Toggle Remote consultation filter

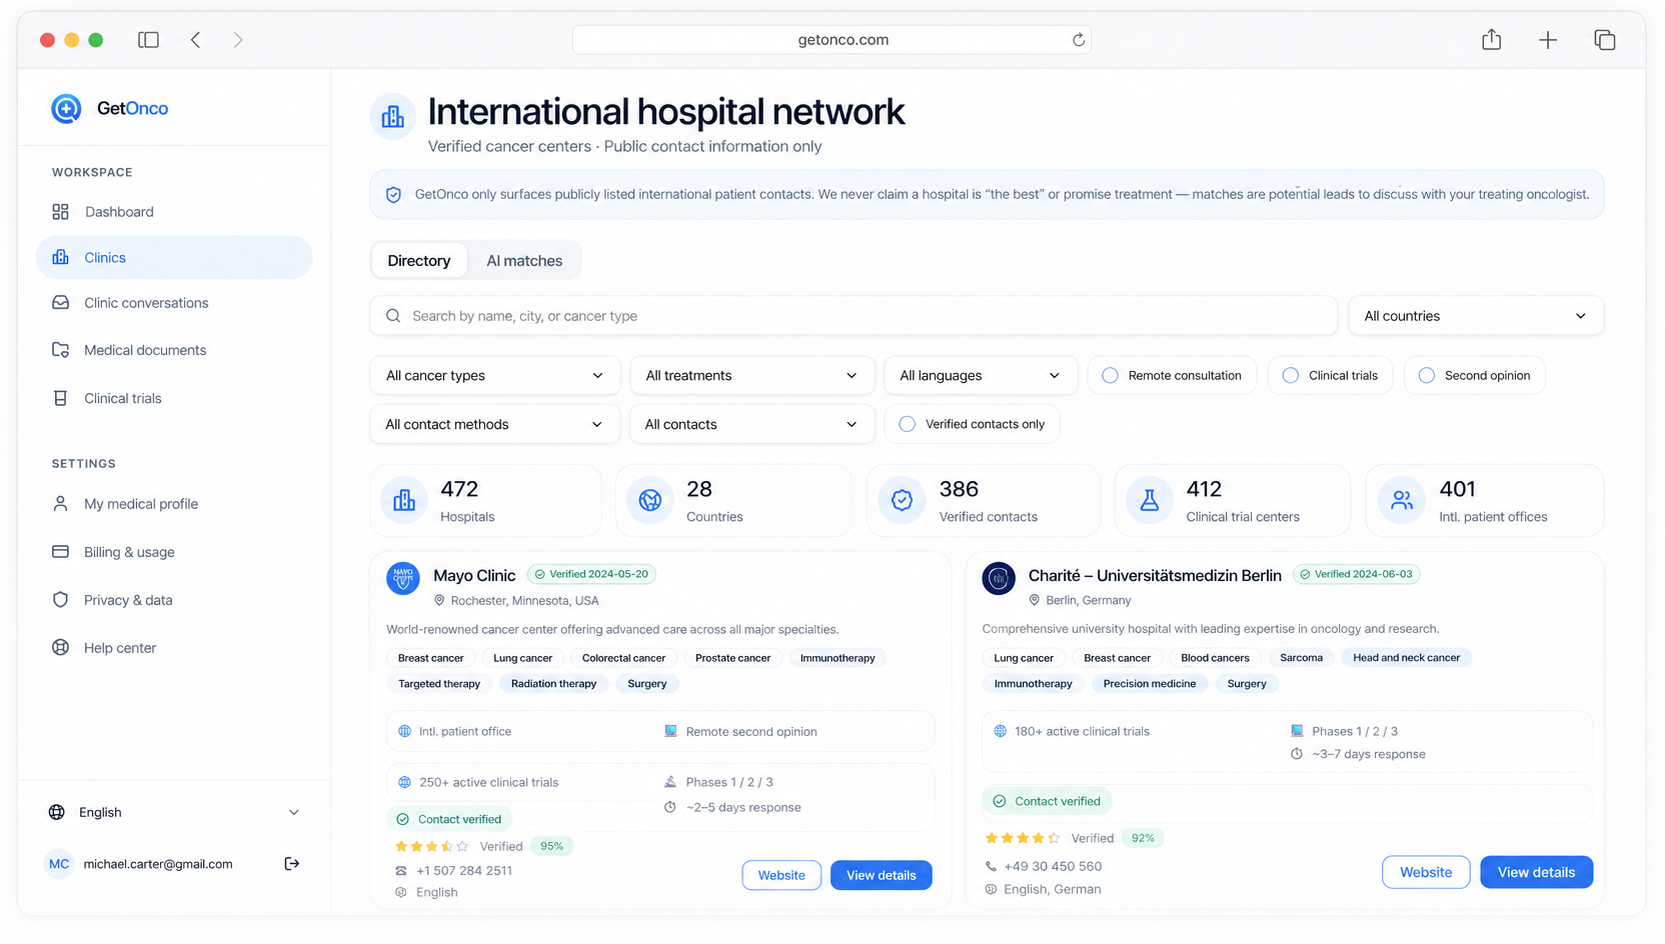pos(1172,376)
